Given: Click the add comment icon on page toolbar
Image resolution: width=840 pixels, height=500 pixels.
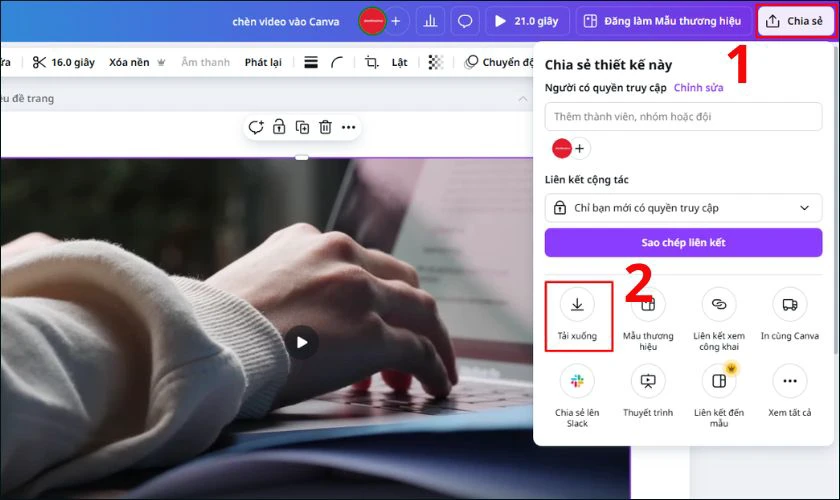Looking at the screenshot, I should click(256, 127).
